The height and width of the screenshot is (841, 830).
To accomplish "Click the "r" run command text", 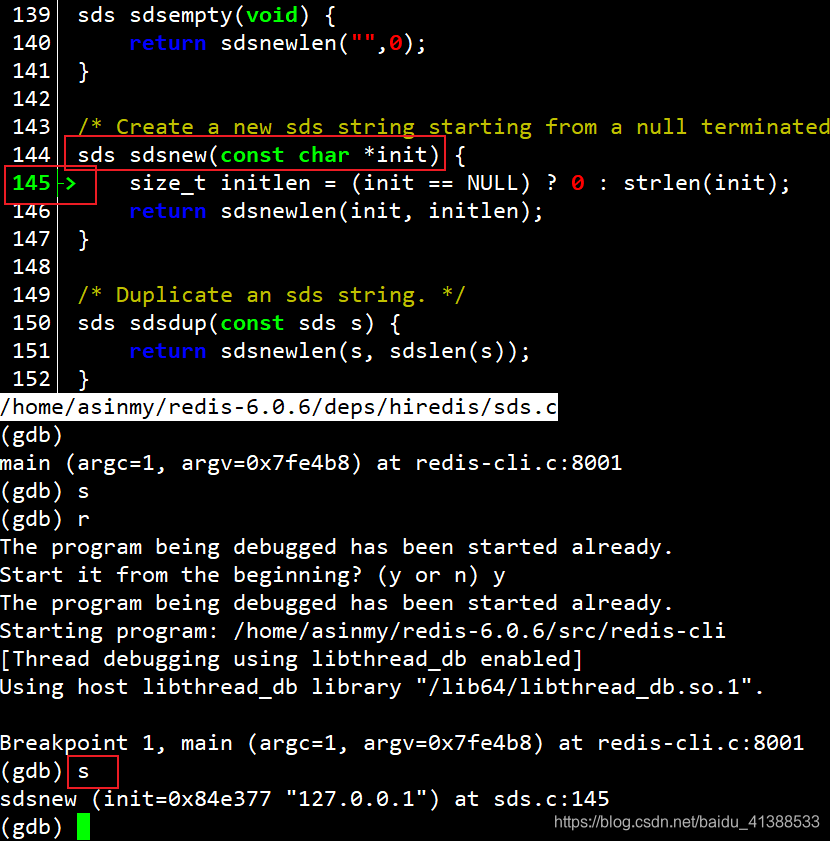I will click(x=83, y=519).
